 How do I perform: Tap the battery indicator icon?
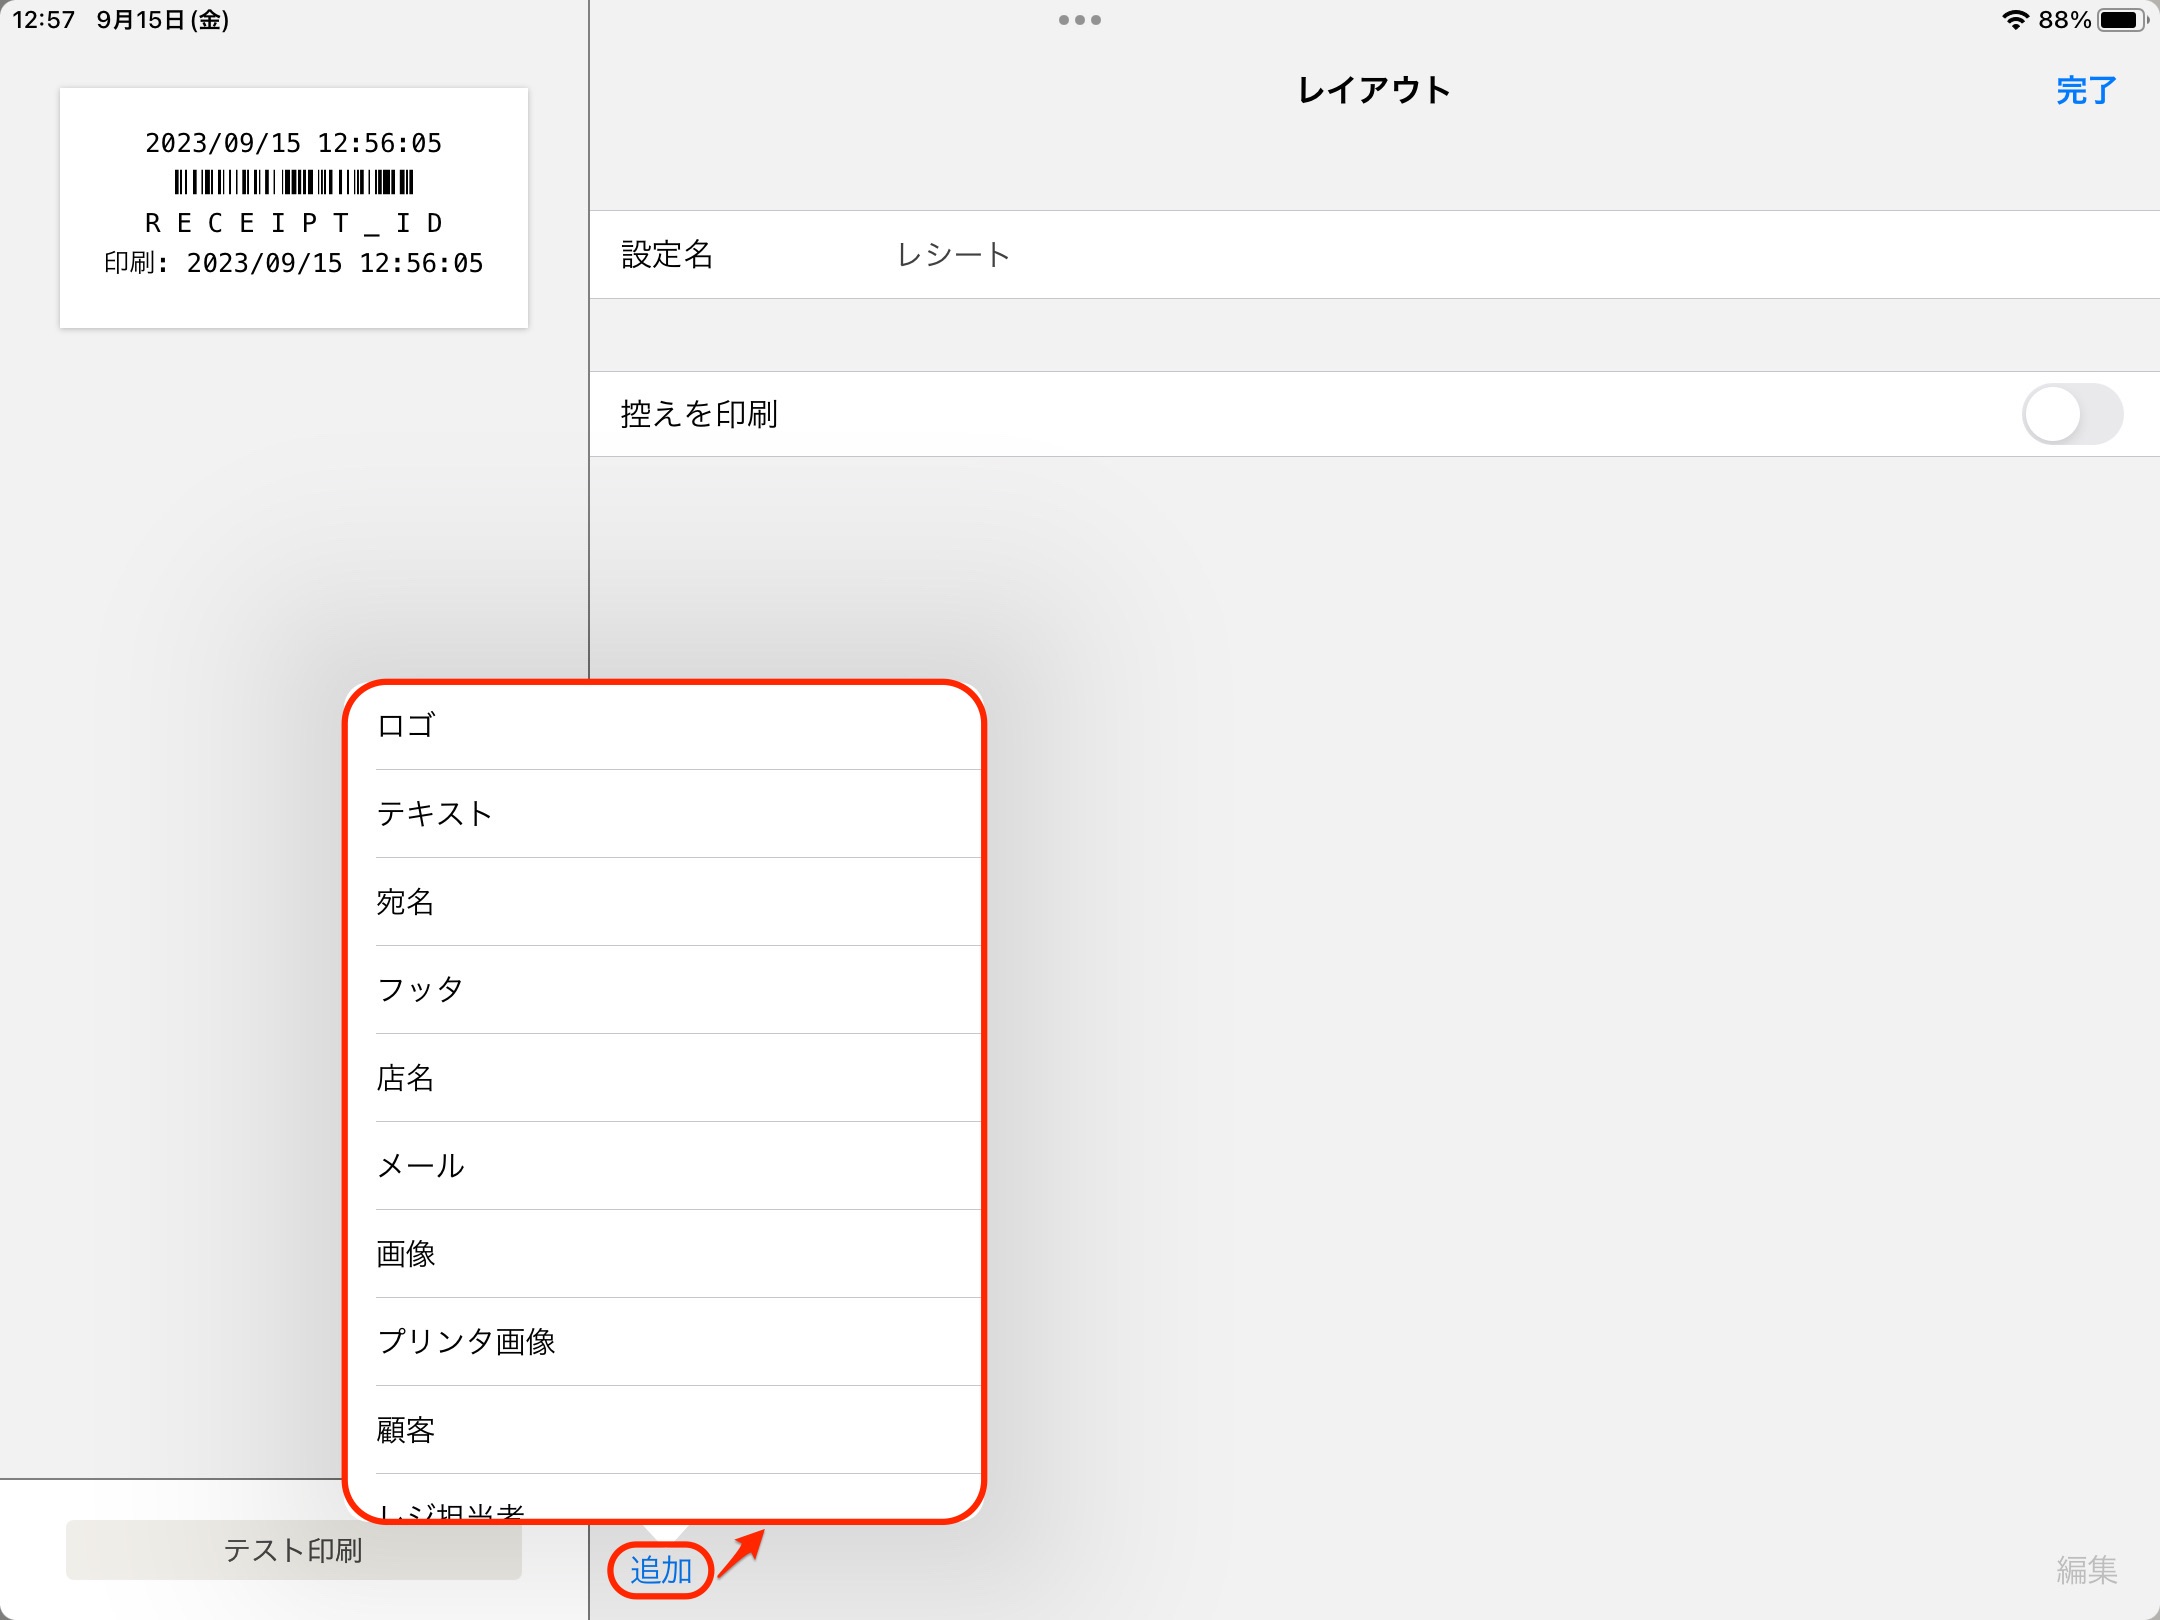point(2122,20)
